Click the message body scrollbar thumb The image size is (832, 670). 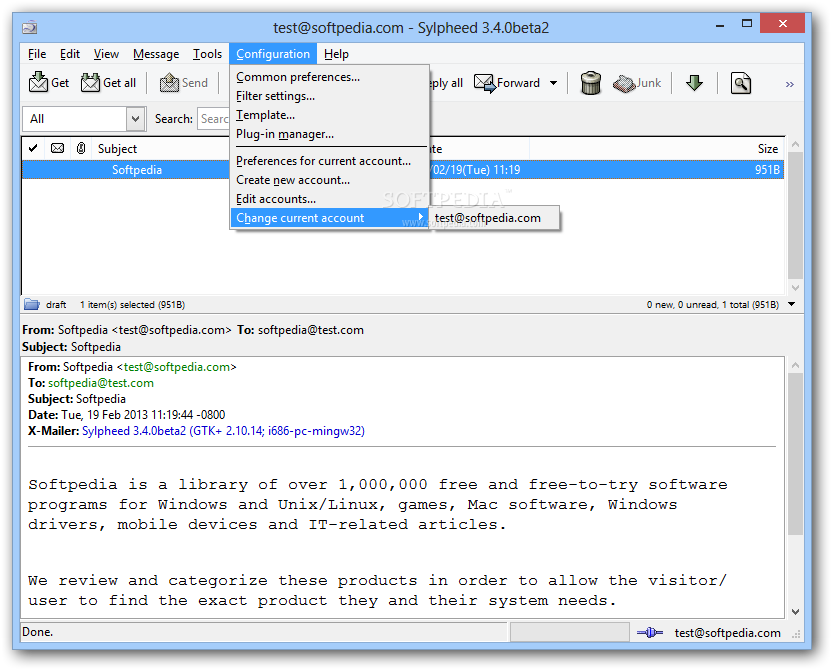795,454
